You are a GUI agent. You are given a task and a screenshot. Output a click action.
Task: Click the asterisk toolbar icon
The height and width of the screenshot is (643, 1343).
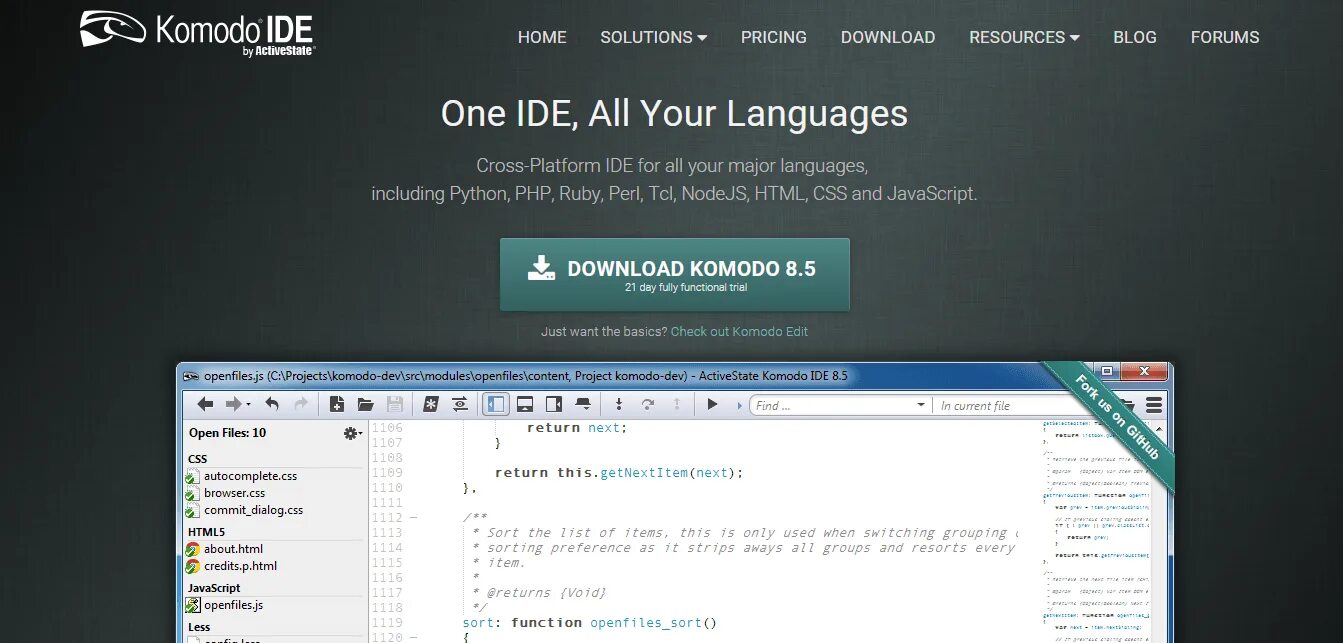(431, 405)
